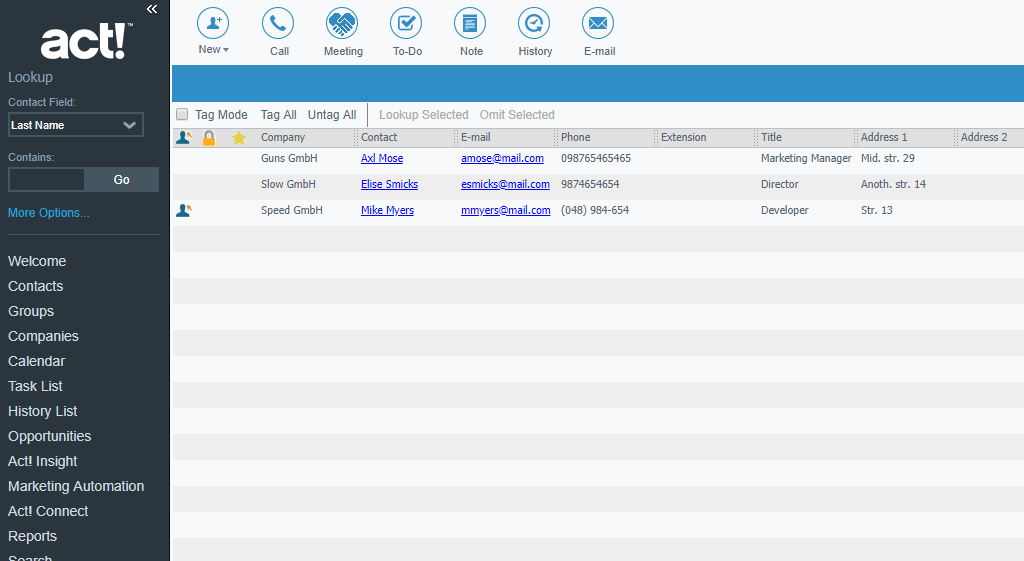Open Companies in the sidebar
This screenshot has width=1024, height=561.
(43, 336)
